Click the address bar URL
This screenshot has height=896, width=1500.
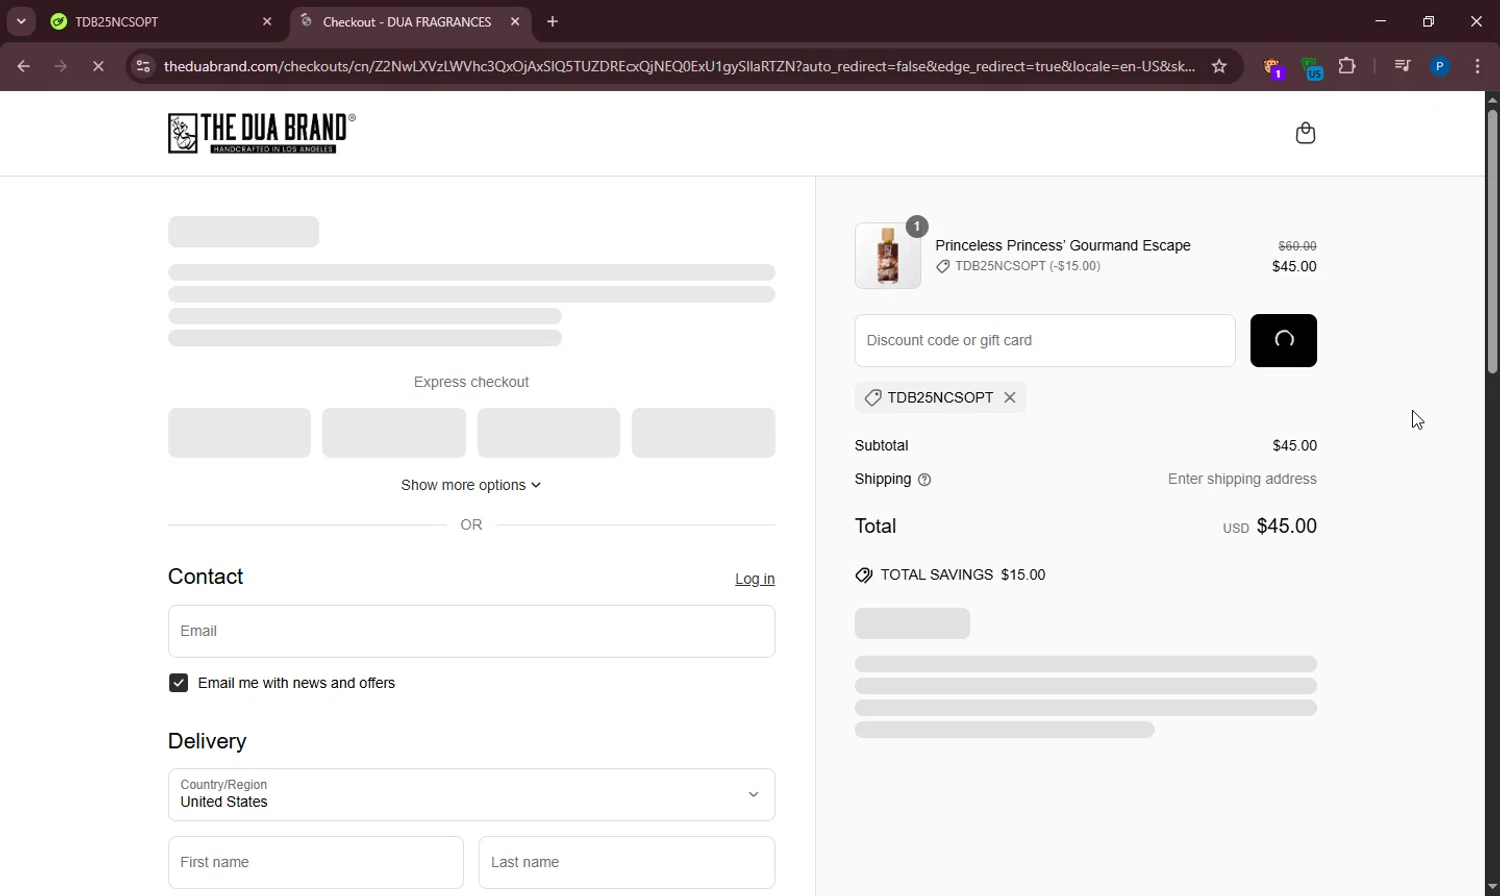coord(679,67)
